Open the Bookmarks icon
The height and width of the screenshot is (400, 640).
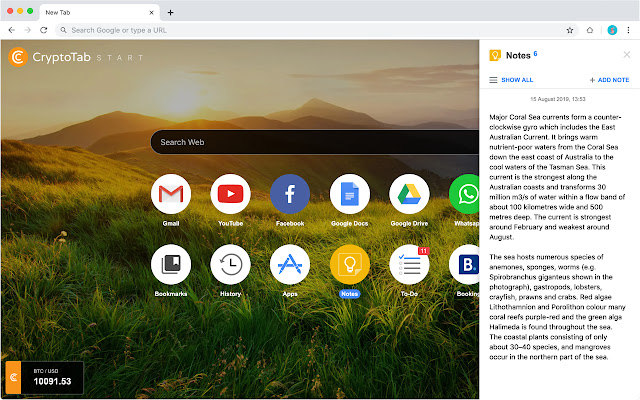(x=171, y=264)
